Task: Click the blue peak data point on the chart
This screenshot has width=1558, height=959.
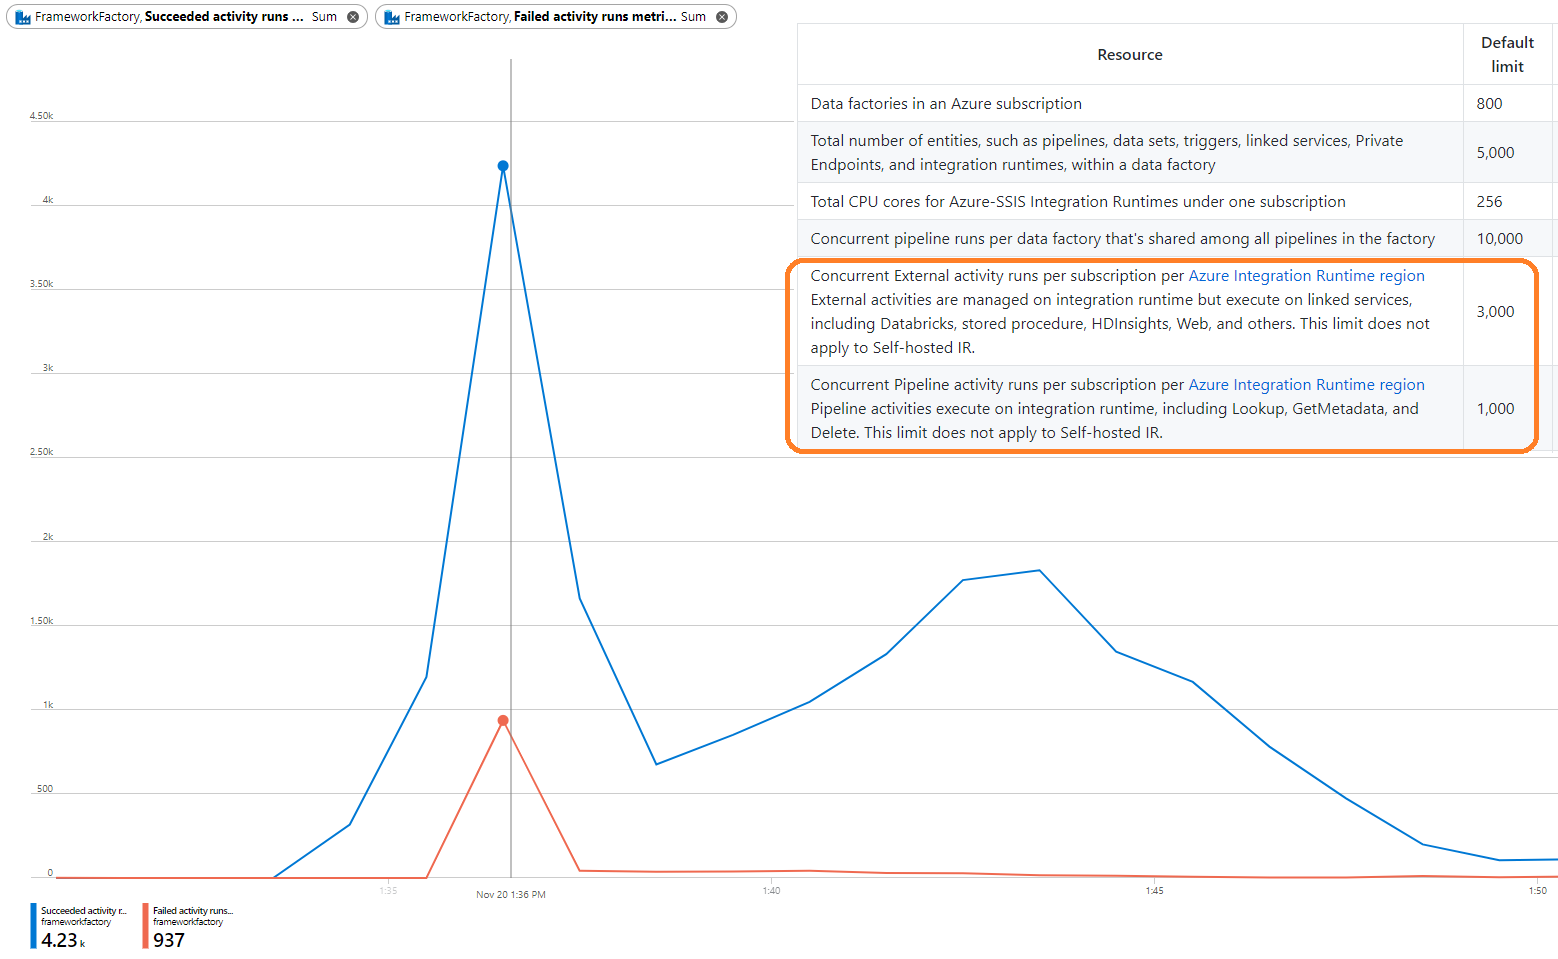Action: click(x=503, y=166)
